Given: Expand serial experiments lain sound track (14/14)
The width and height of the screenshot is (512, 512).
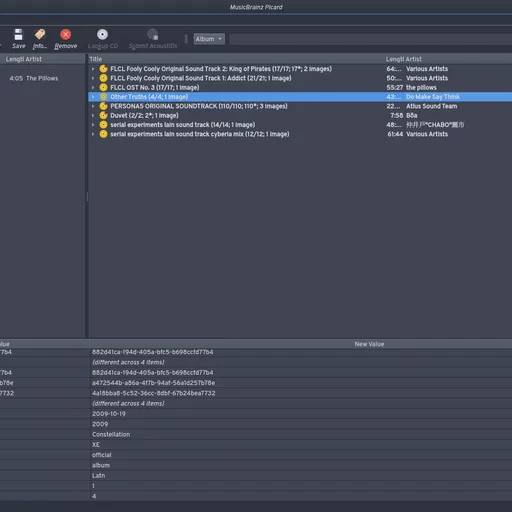Looking at the screenshot, I should [93, 125].
